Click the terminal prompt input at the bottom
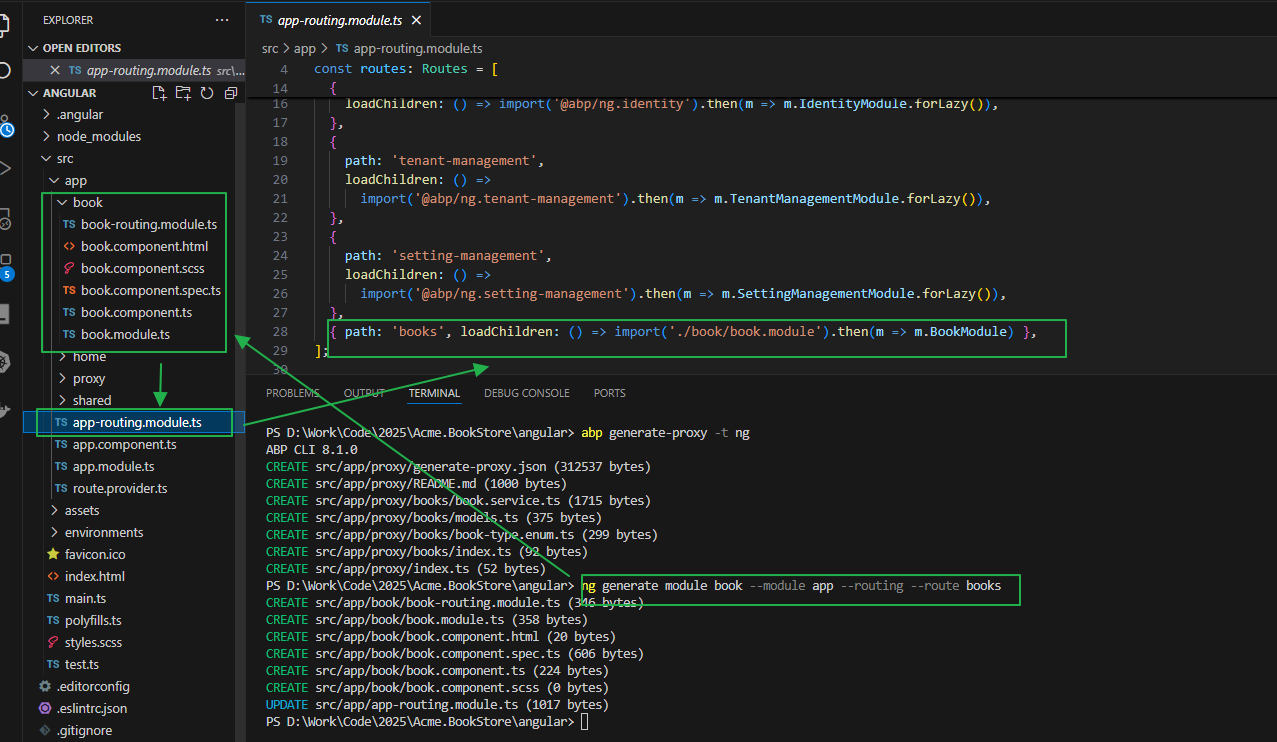Viewport: 1277px width, 742px height. click(584, 722)
